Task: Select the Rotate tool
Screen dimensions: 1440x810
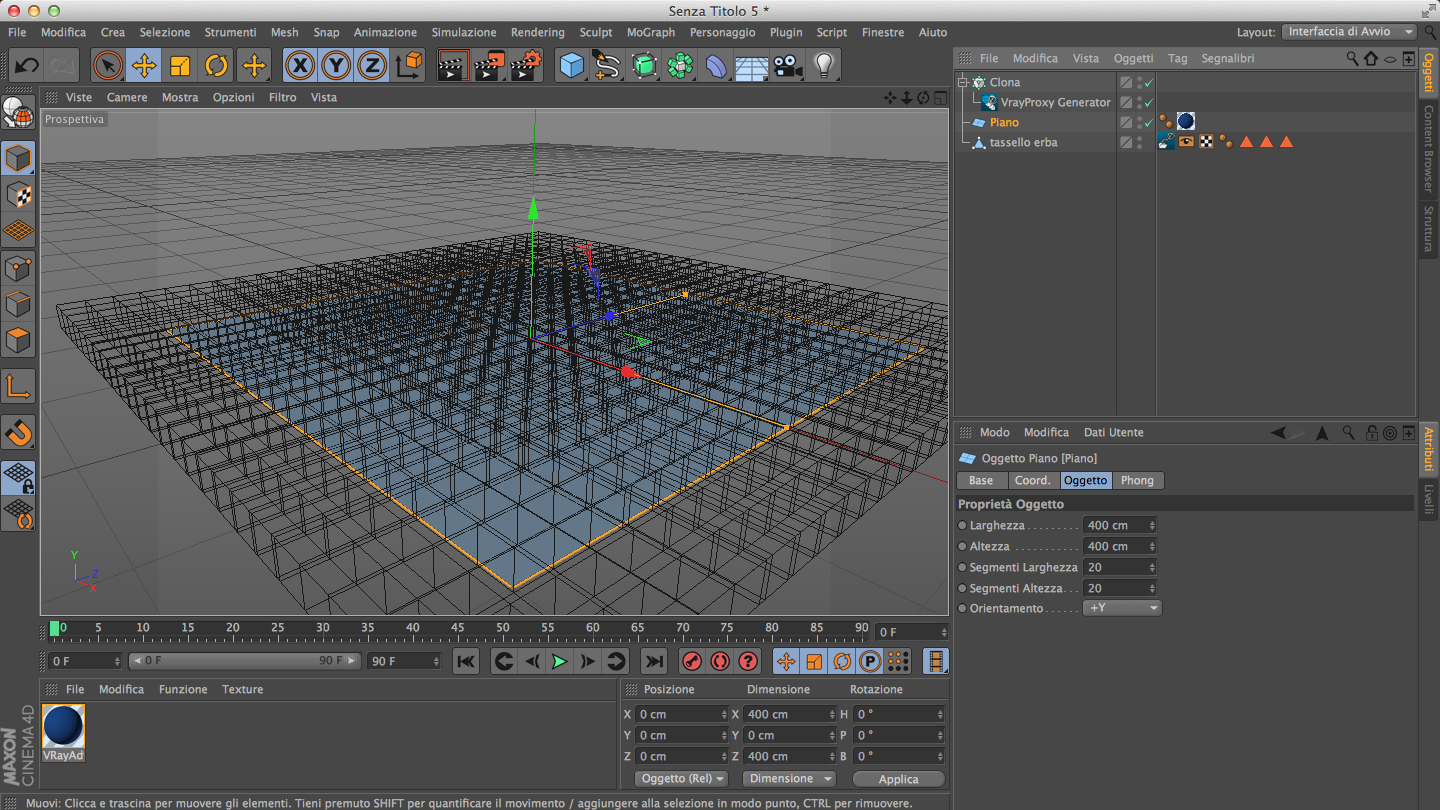Action: pos(216,66)
